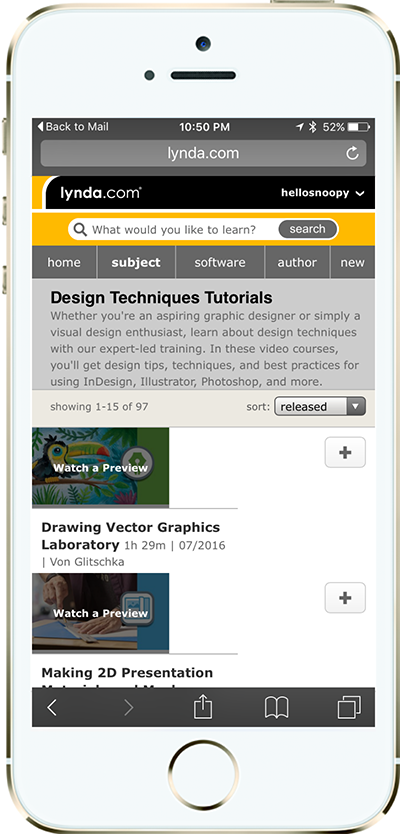The height and width of the screenshot is (834, 400).
Task: Expand the hellosnoopy account menu
Action: [322, 193]
